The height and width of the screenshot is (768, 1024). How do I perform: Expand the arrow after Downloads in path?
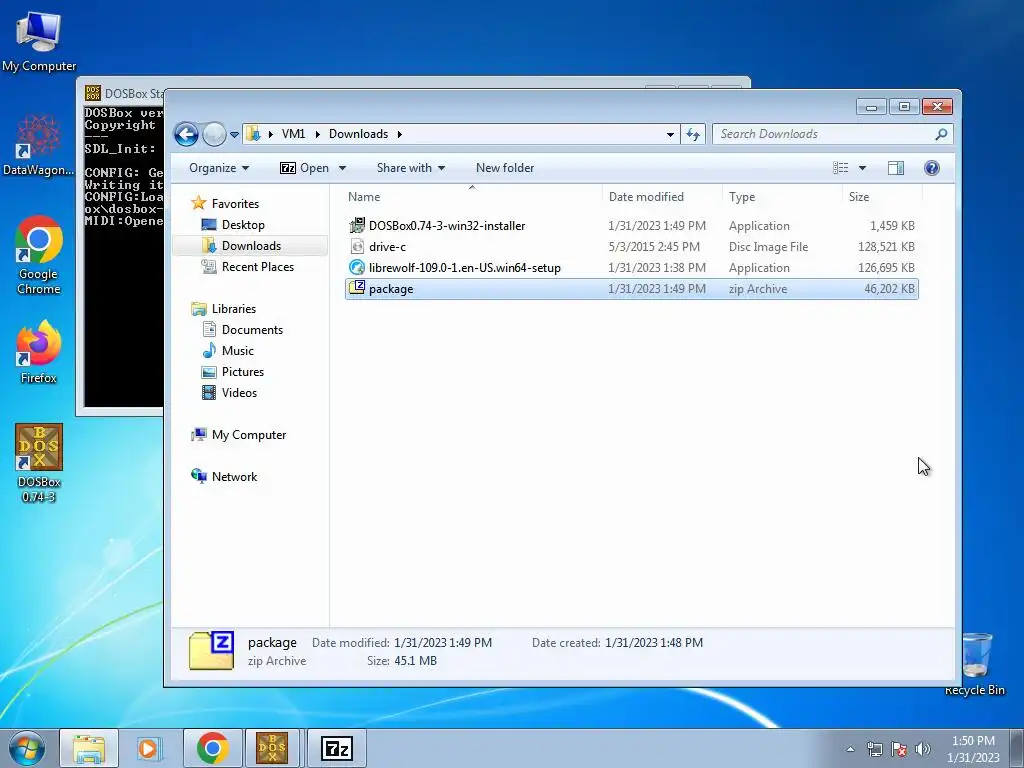pyautogui.click(x=399, y=135)
